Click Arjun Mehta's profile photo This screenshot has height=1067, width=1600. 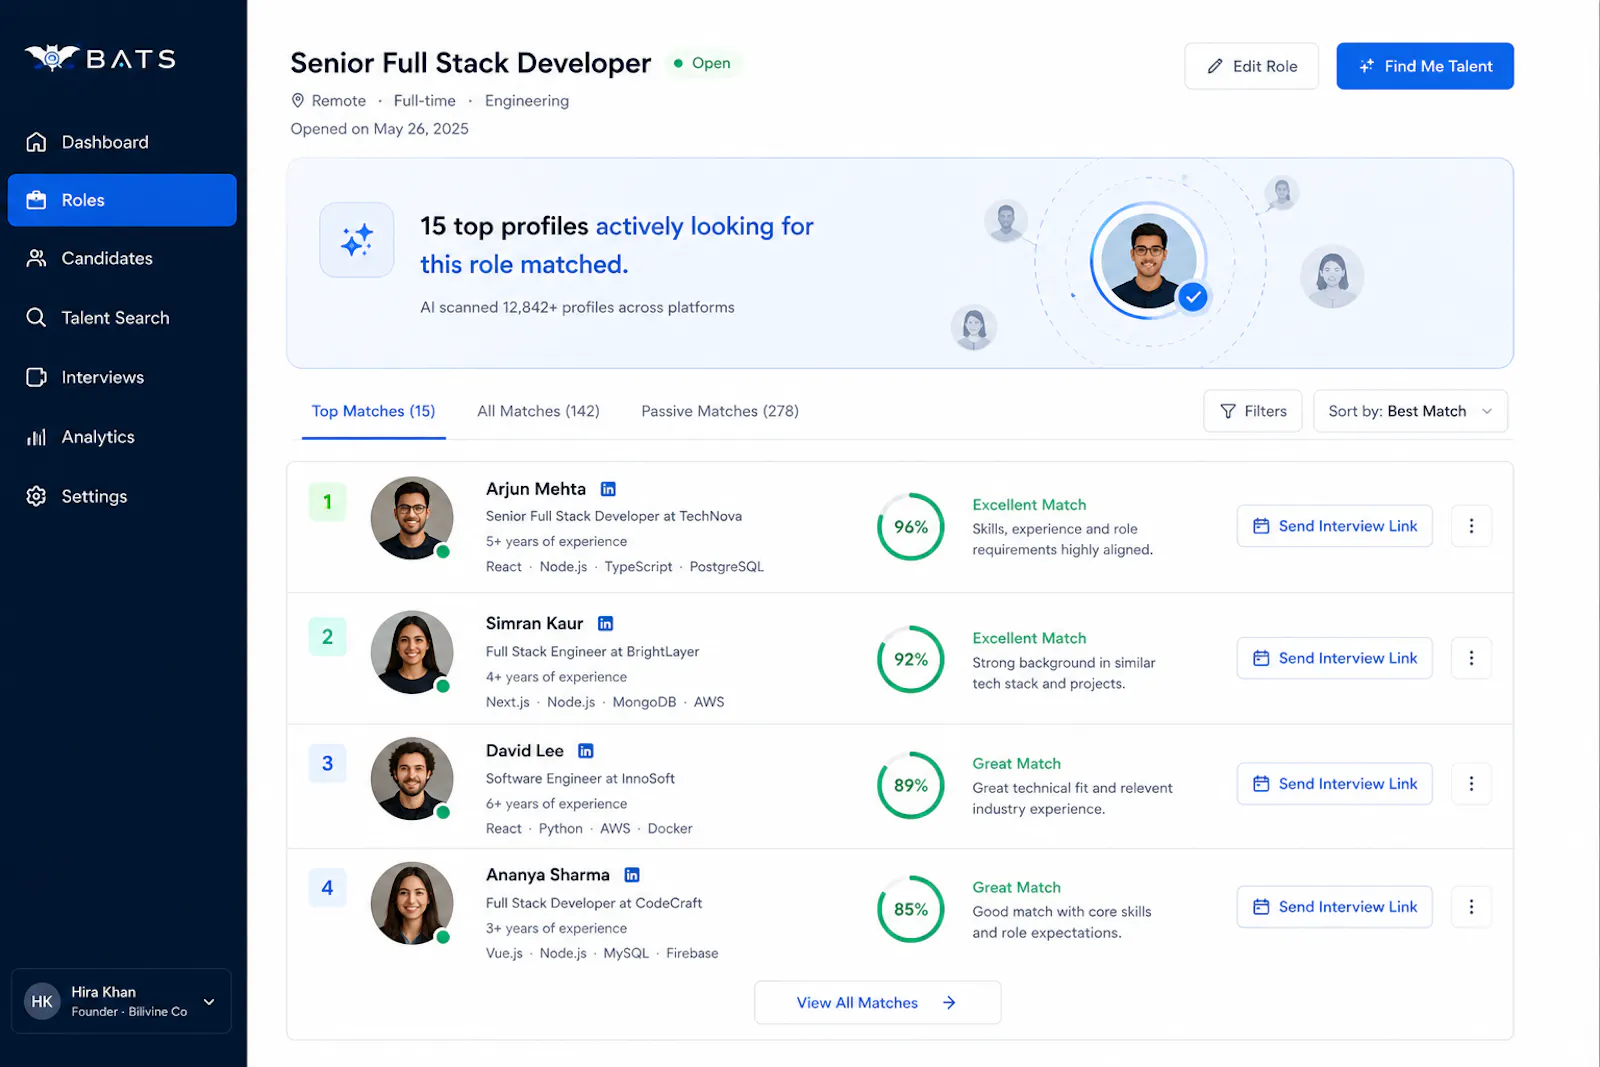(412, 518)
